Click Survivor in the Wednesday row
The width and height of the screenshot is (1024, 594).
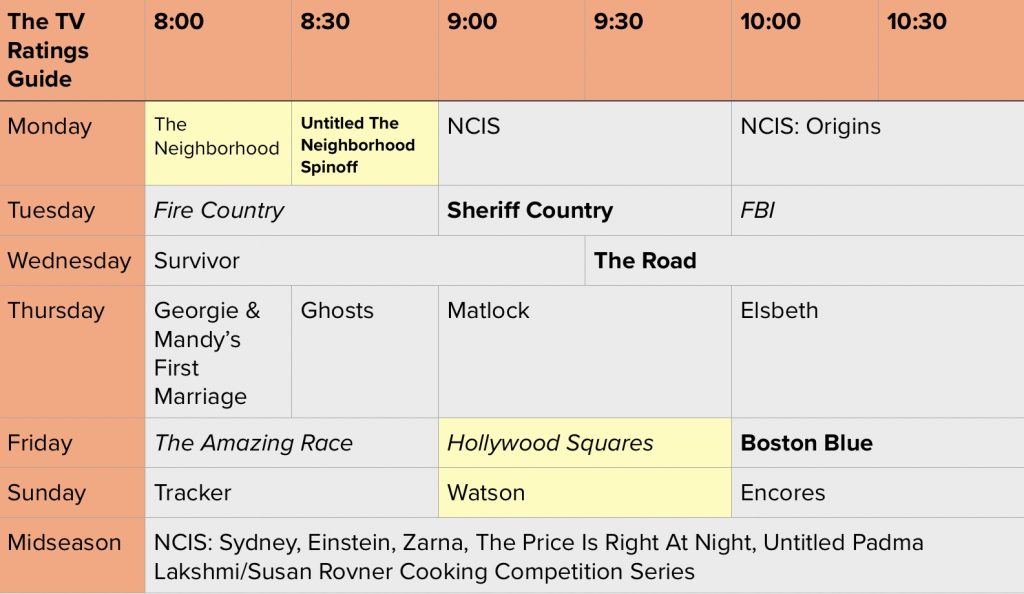[197, 261]
